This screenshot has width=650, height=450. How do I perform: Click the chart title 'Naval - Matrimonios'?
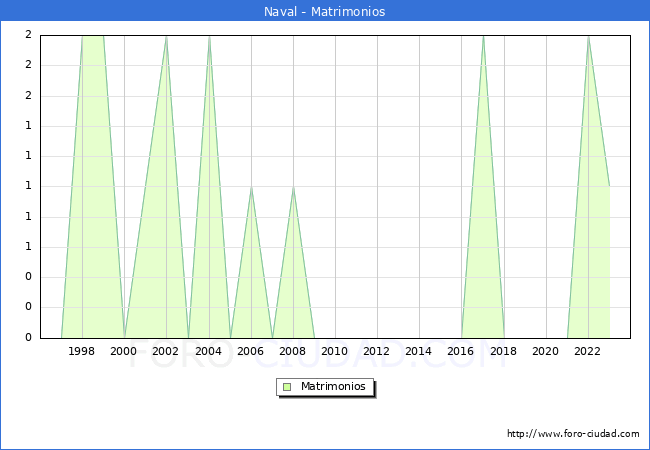click(325, 11)
